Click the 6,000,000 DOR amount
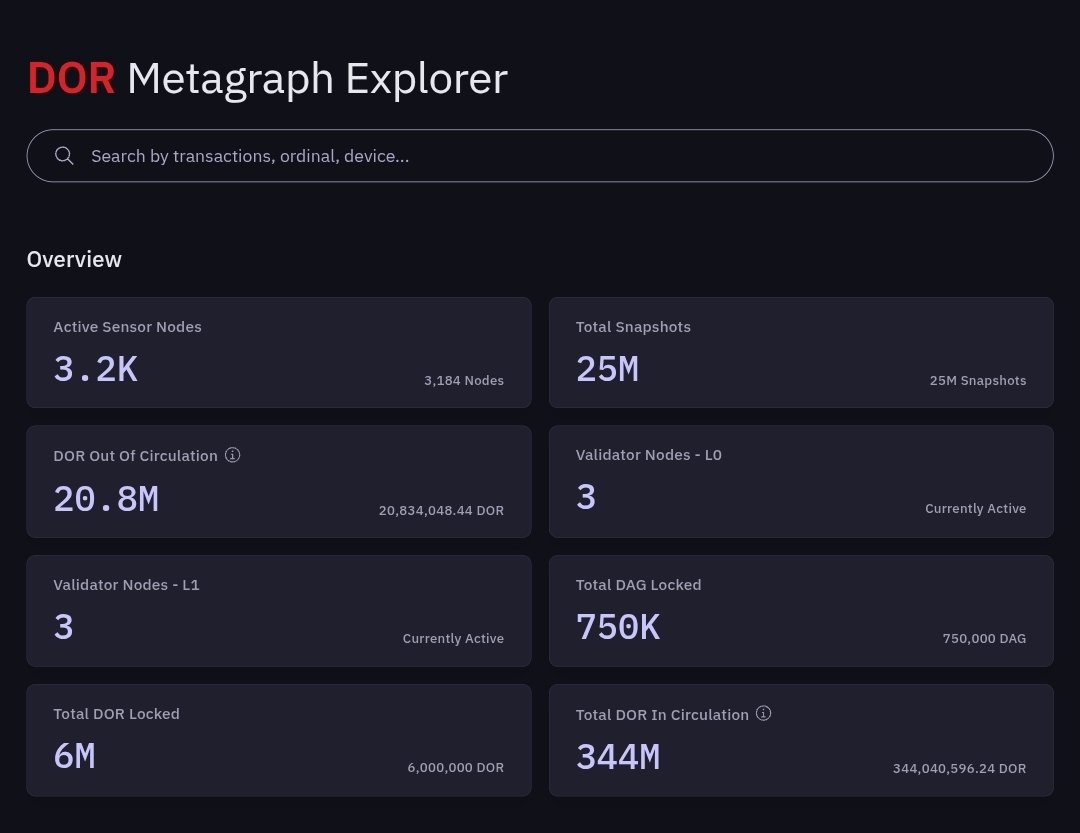The image size is (1080, 833). (455, 768)
